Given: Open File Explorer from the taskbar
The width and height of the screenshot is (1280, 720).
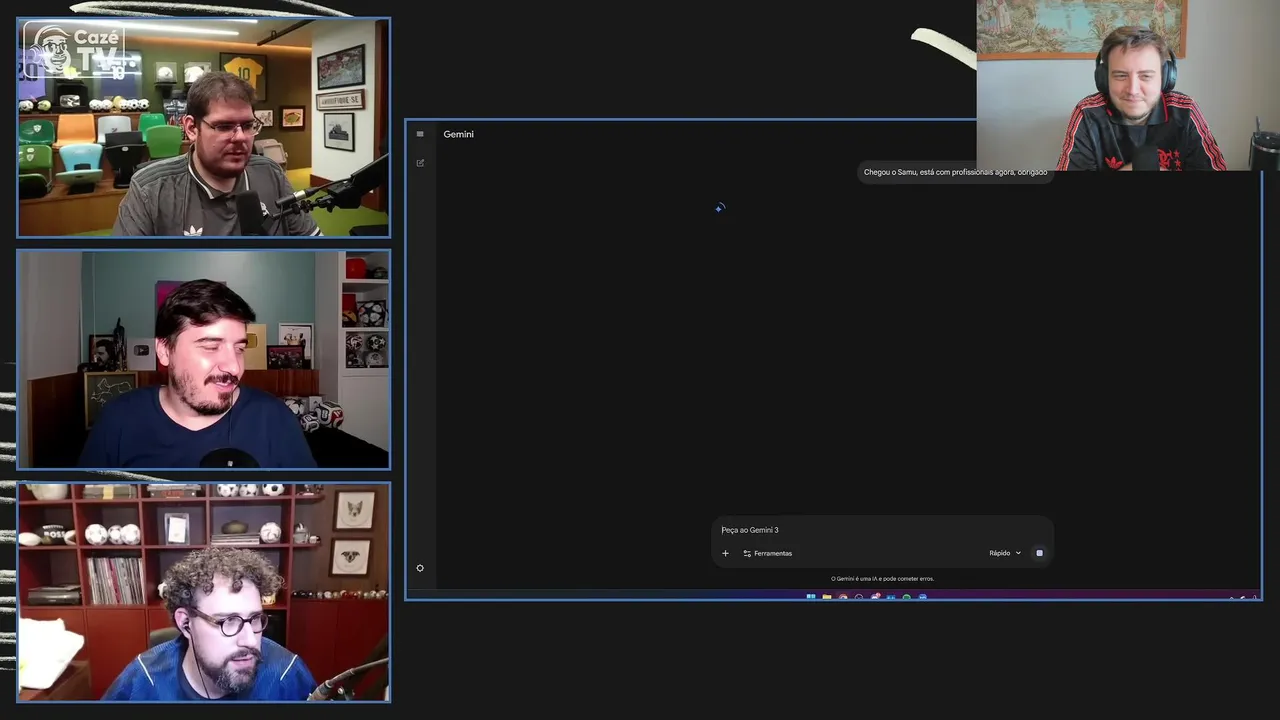Looking at the screenshot, I should [827, 597].
